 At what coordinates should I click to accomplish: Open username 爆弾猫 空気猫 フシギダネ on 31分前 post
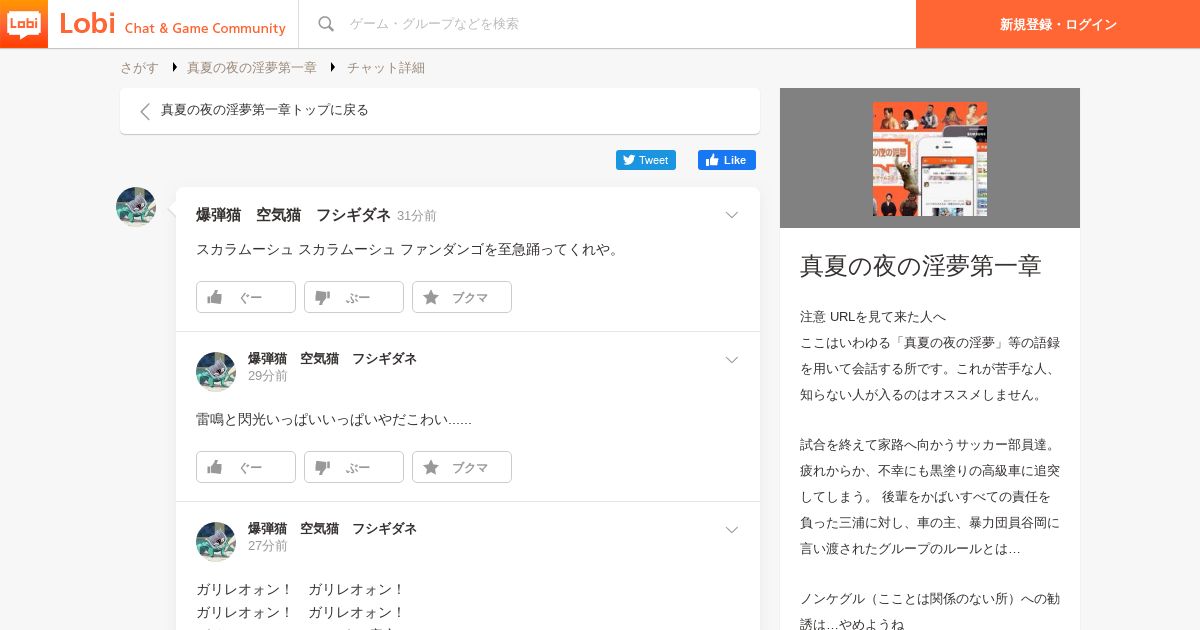[293, 215]
